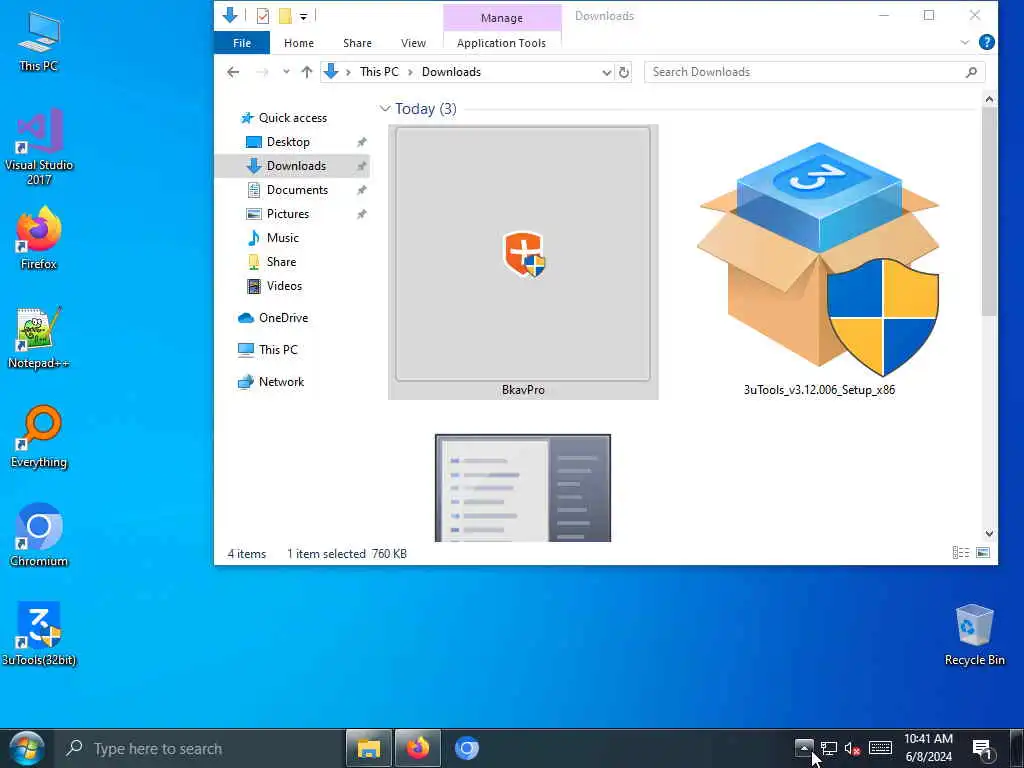1024x768 pixels.
Task: Click the file list scroll up arrow
Action: tap(989, 99)
